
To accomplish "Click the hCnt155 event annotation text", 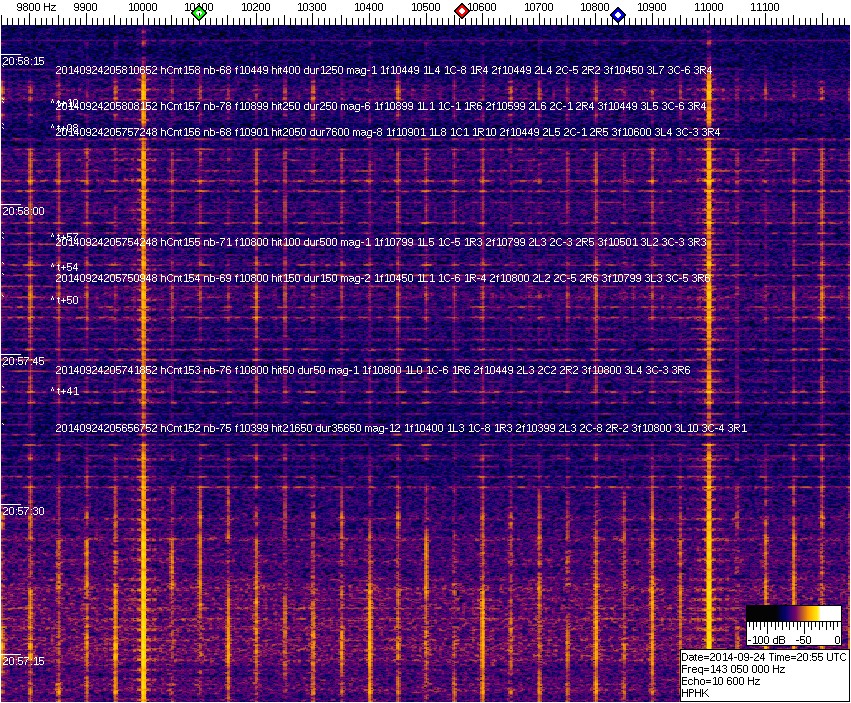I will [381, 242].
